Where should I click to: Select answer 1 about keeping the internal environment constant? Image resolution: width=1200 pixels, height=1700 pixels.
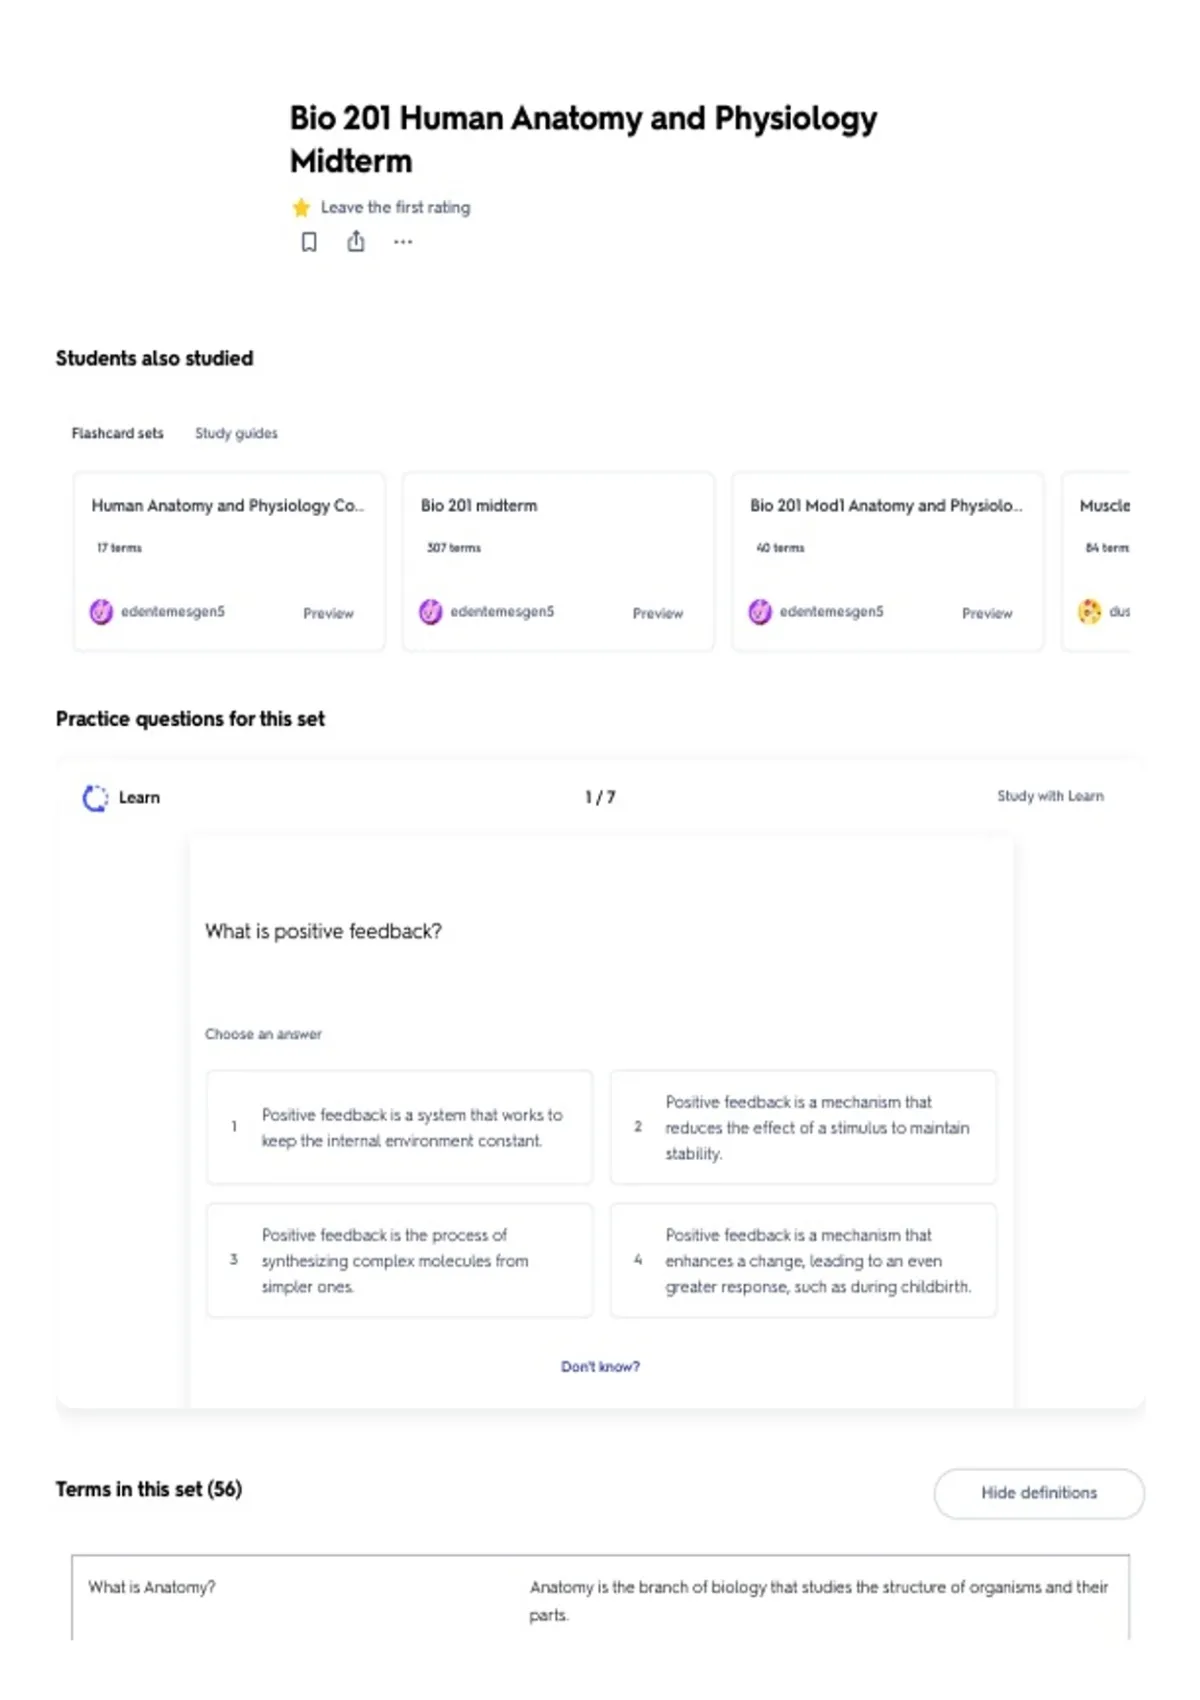[x=399, y=1127]
